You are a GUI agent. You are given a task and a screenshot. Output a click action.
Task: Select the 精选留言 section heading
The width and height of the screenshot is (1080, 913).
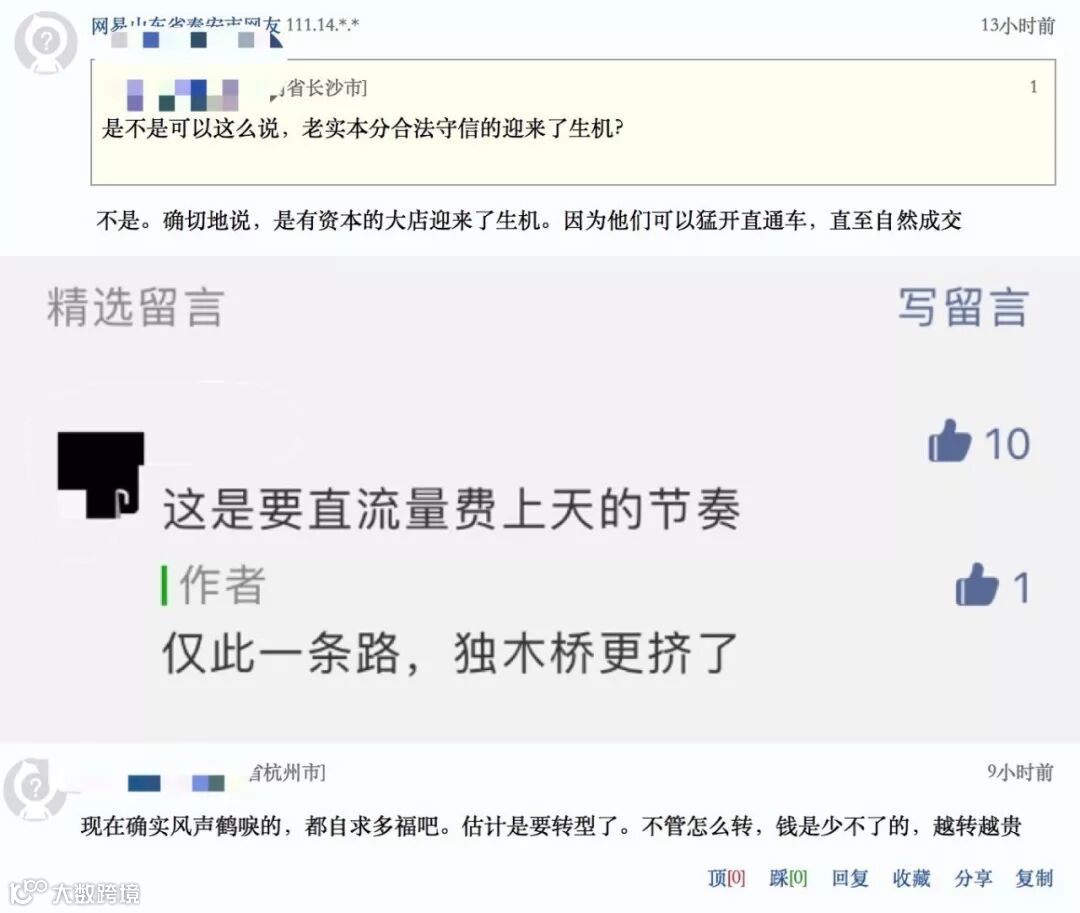[136, 307]
